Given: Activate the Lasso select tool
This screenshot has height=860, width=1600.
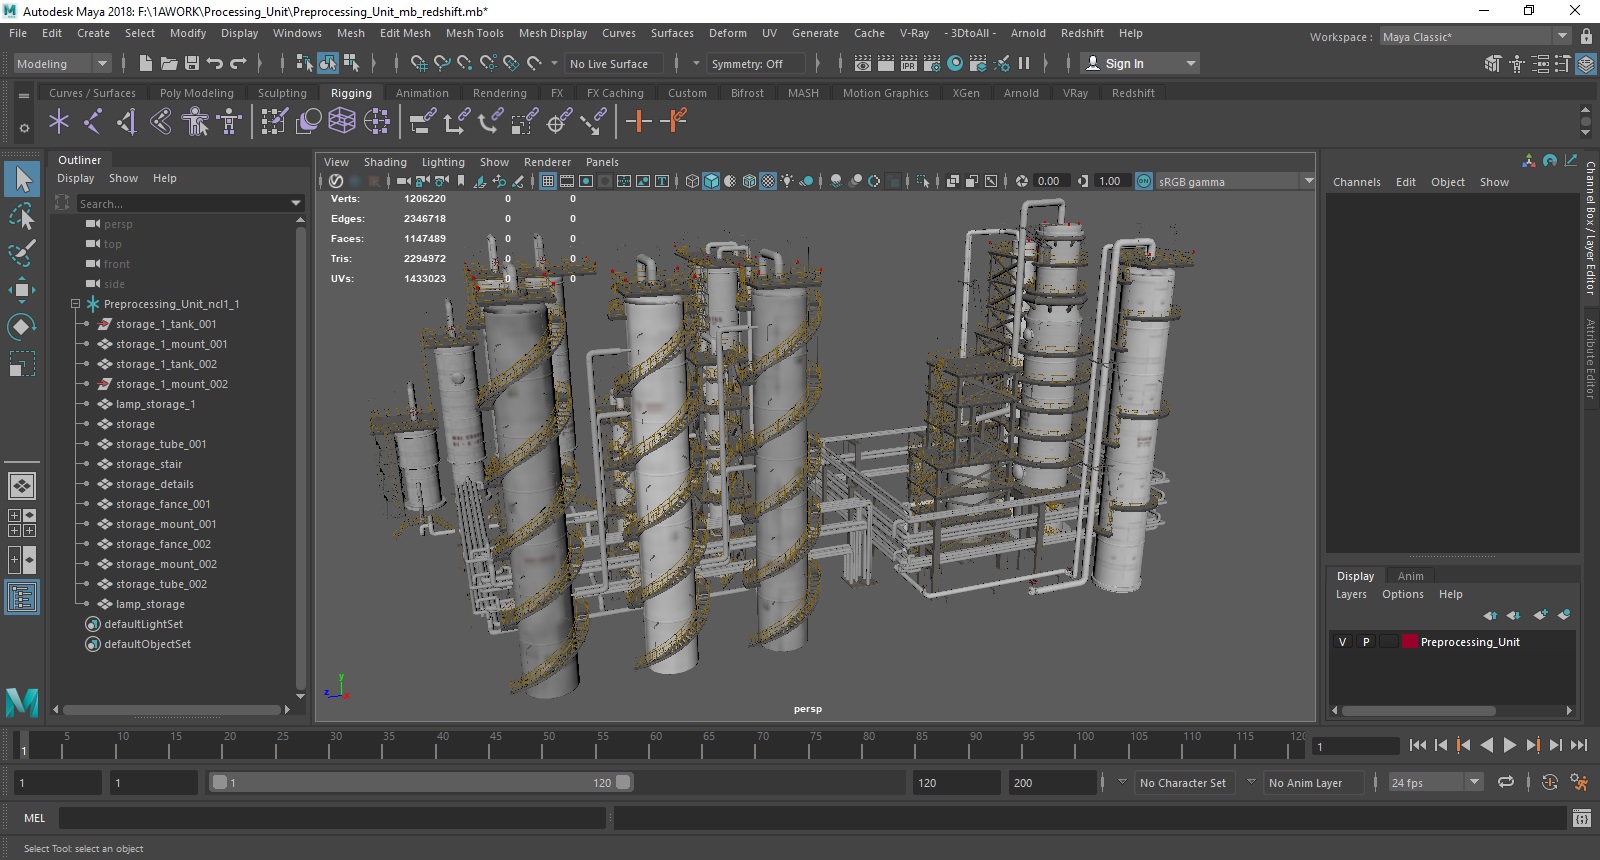Looking at the screenshot, I should click(x=21, y=217).
